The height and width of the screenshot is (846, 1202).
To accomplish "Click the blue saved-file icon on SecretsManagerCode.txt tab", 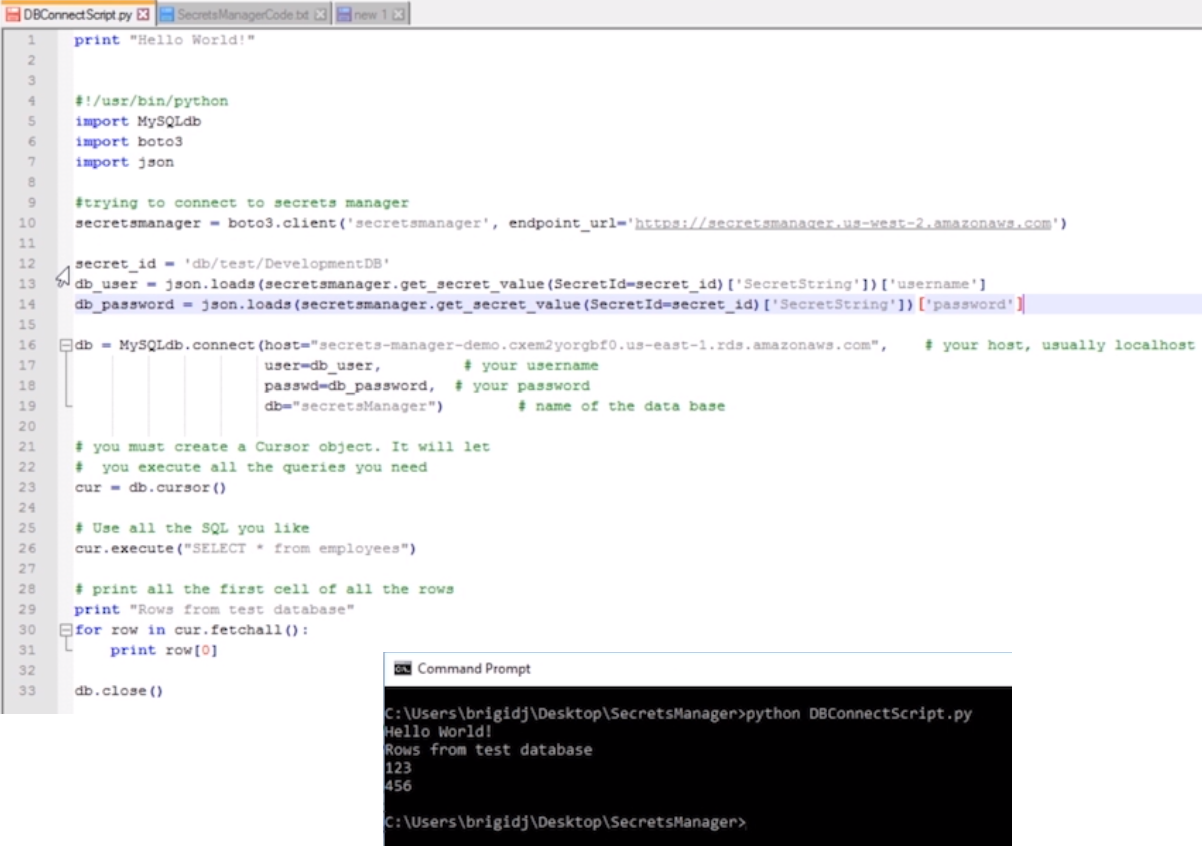I will pyautogui.click(x=168, y=13).
